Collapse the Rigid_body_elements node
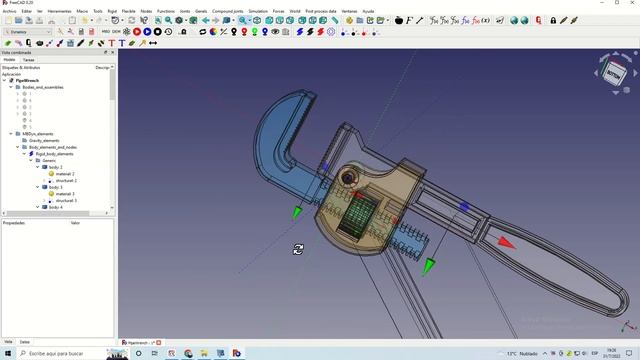Viewport: 640px width, 360px height. [24, 154]
